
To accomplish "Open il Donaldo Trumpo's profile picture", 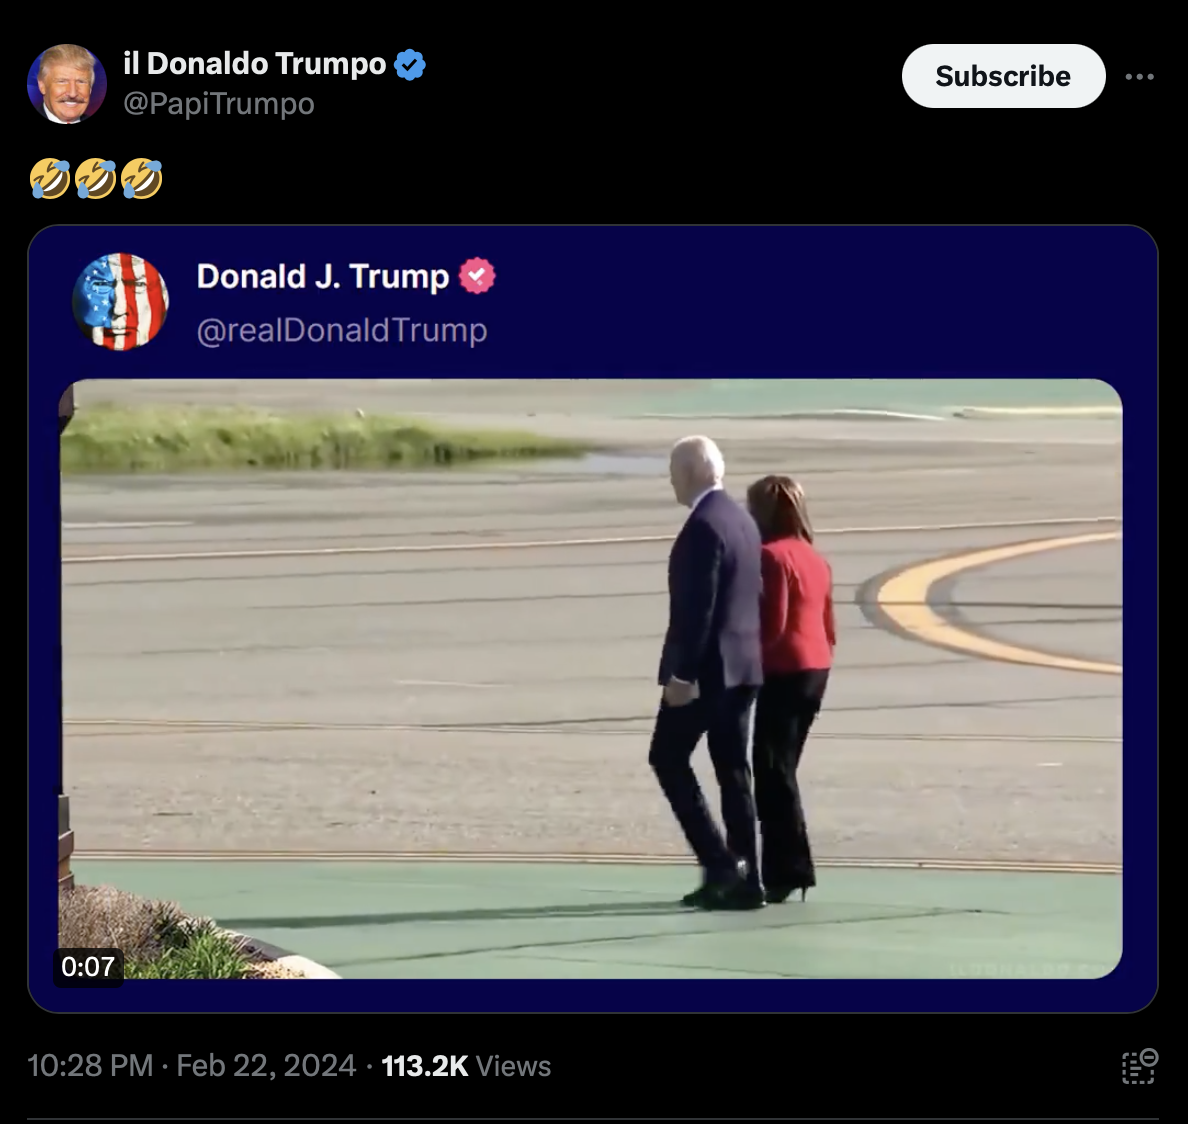I will click(x=67, y=83).
